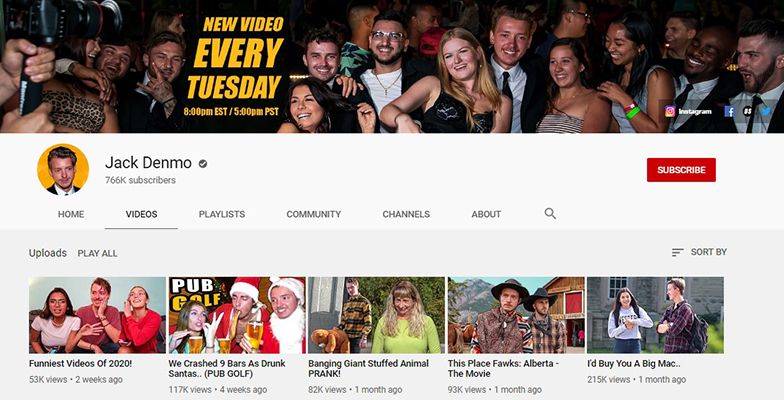Viewport: 784px width, 400px height.
Task: Open the Twitter icon in banner
Action: tap(765, 111)
